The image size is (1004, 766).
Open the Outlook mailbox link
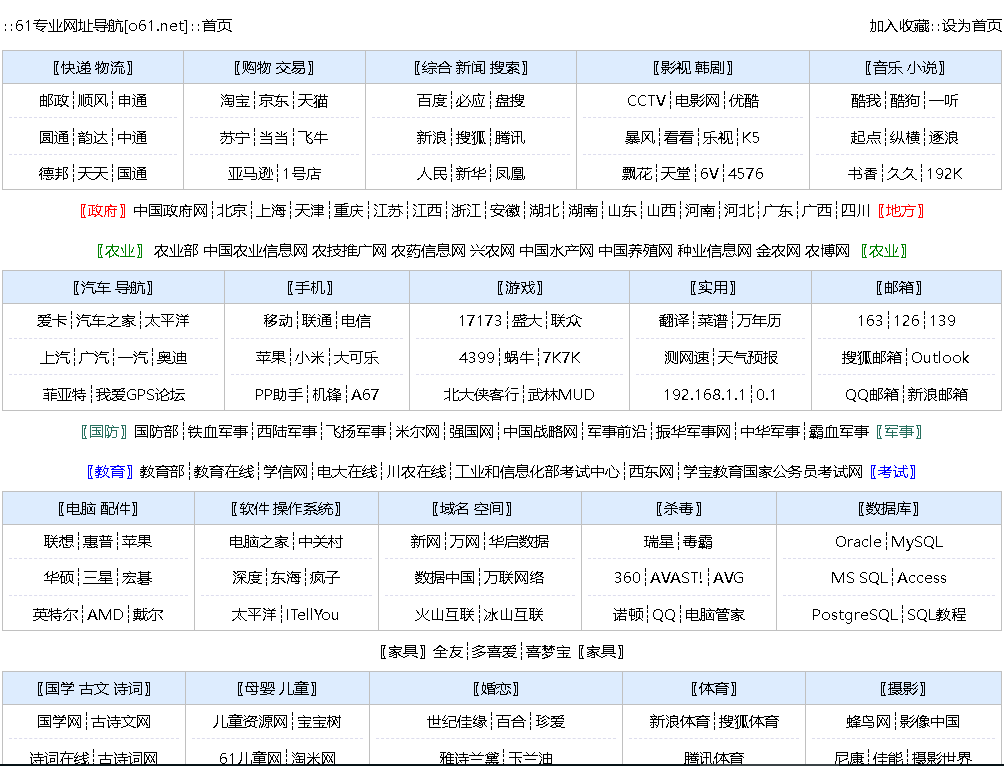coord(940,358)
